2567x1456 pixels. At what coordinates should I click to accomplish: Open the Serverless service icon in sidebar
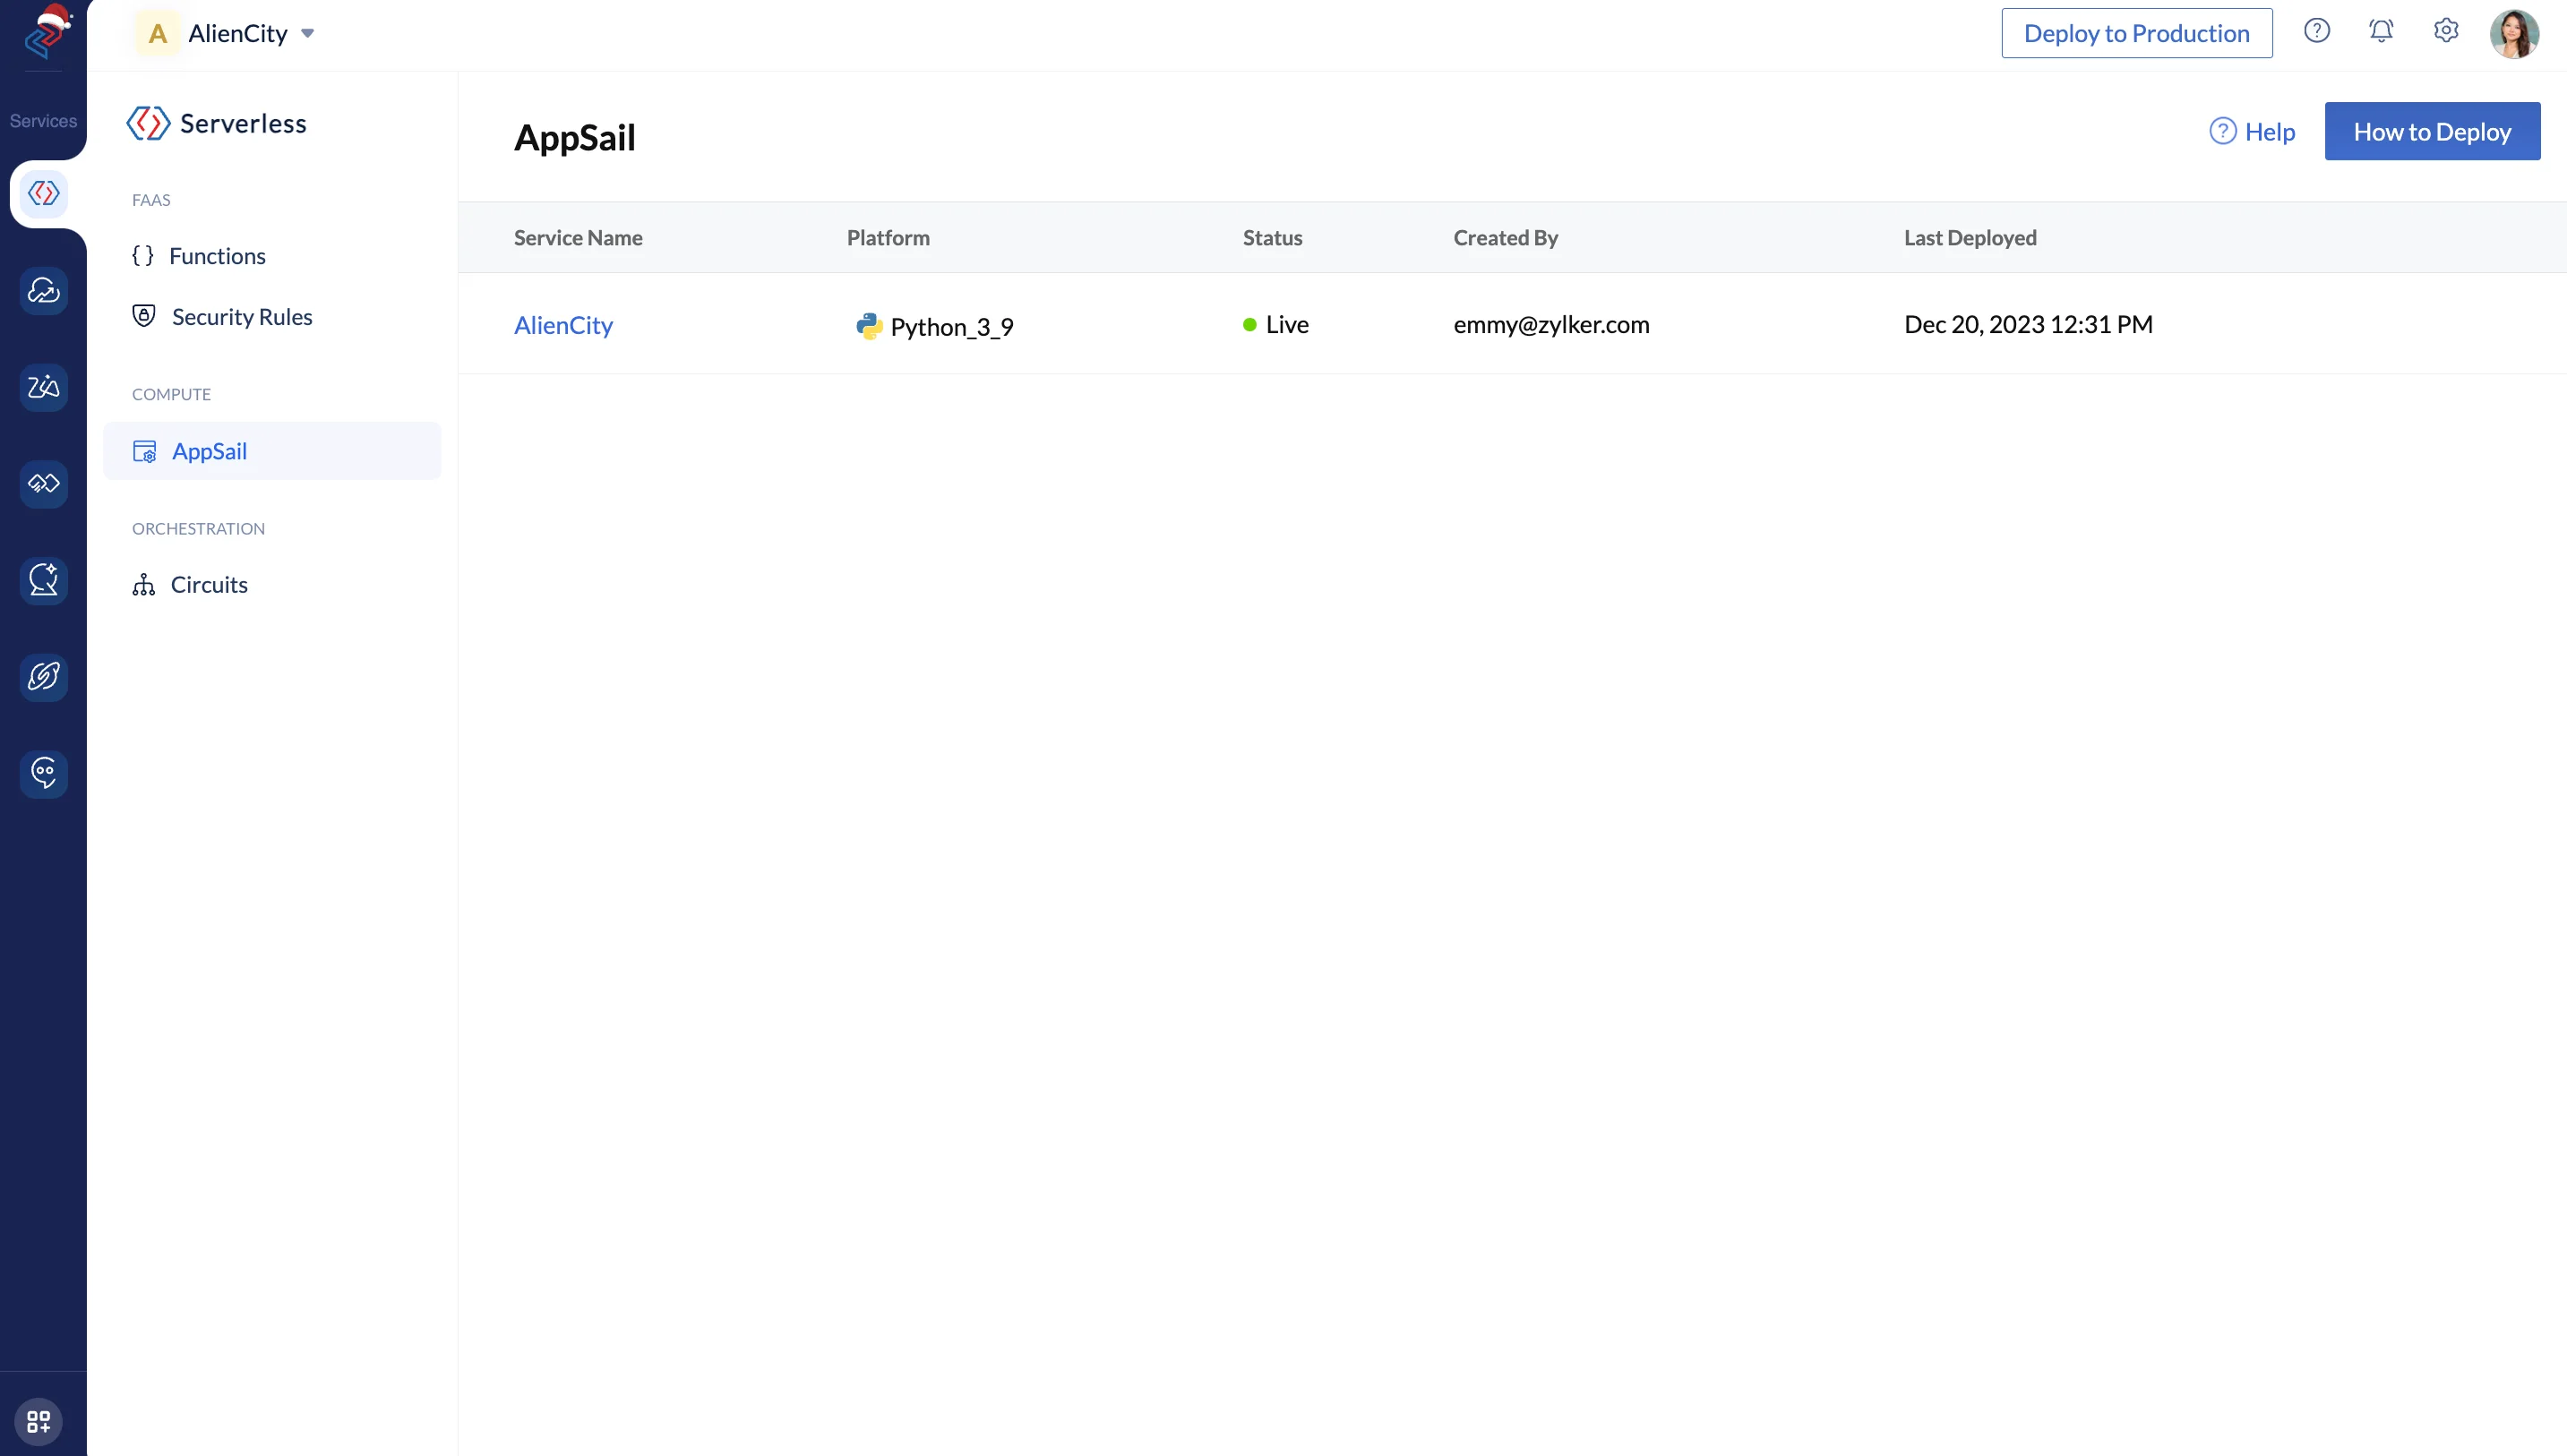(x=43, y=193)
